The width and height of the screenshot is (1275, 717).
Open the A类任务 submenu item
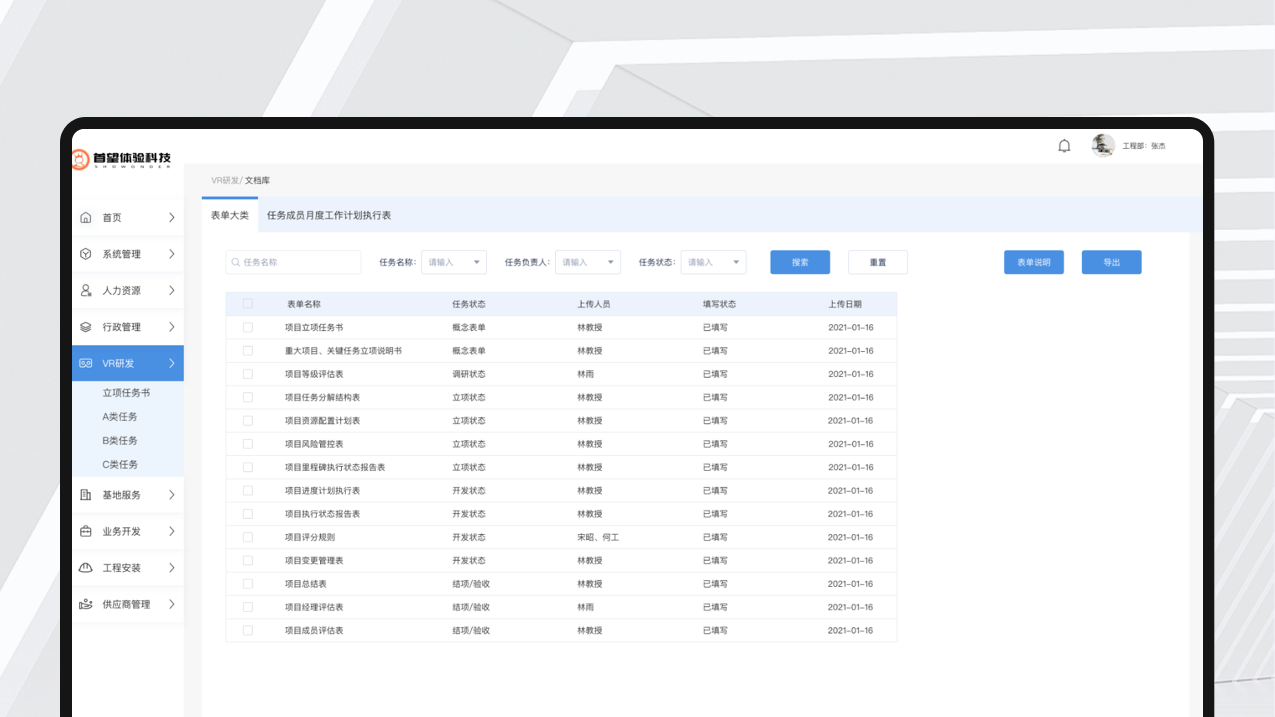(120, 417)
